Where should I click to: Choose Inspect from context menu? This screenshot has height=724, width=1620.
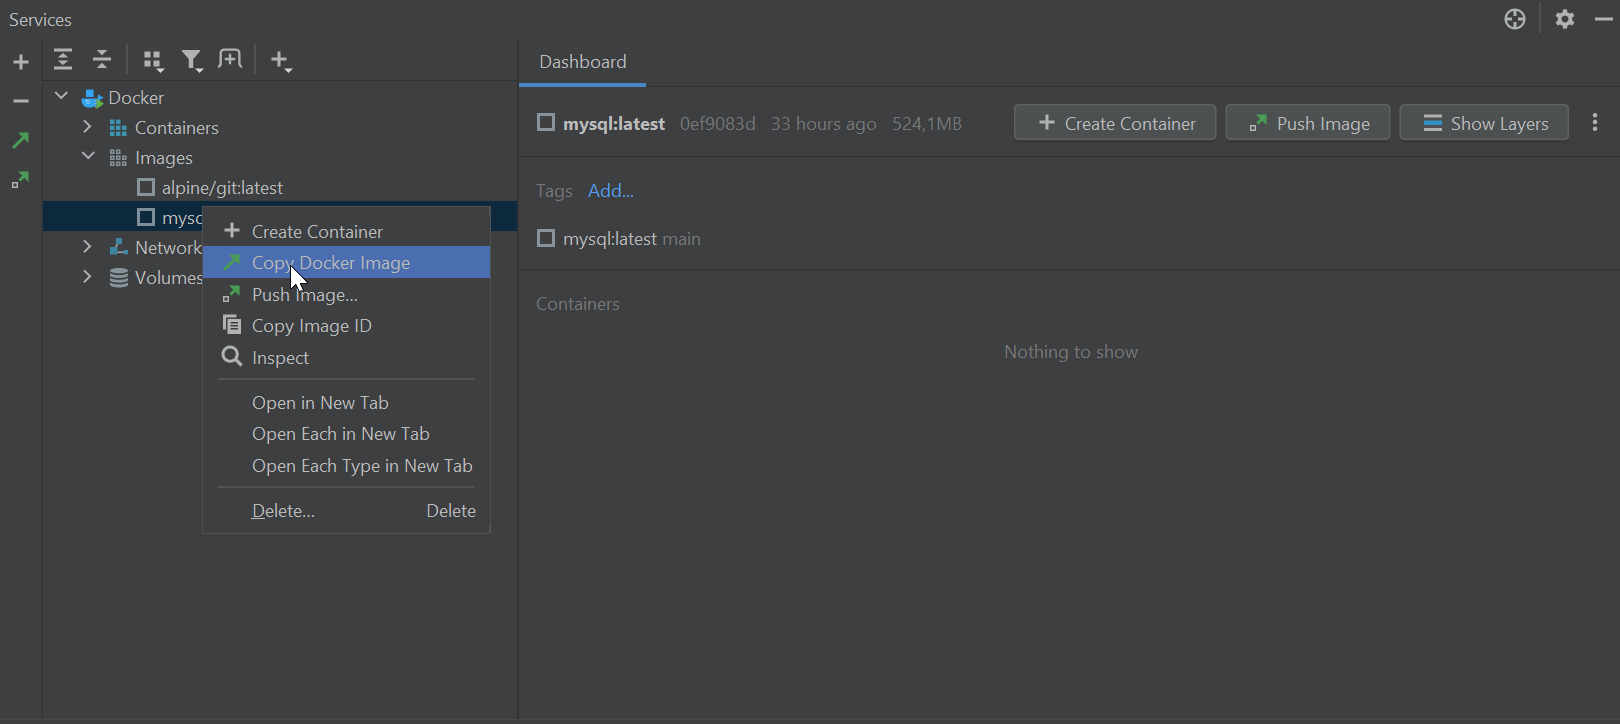(346, 357)
